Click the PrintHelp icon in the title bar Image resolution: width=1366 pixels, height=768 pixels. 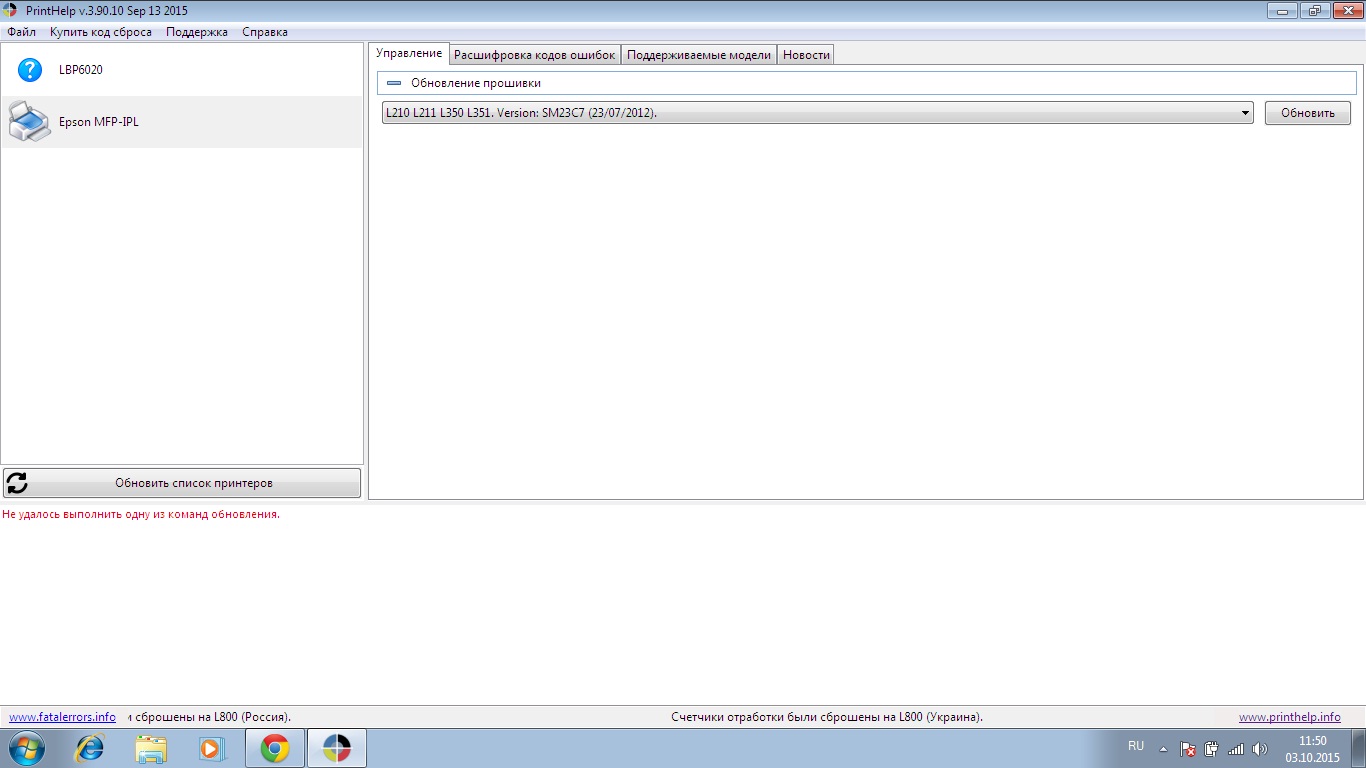11,10
